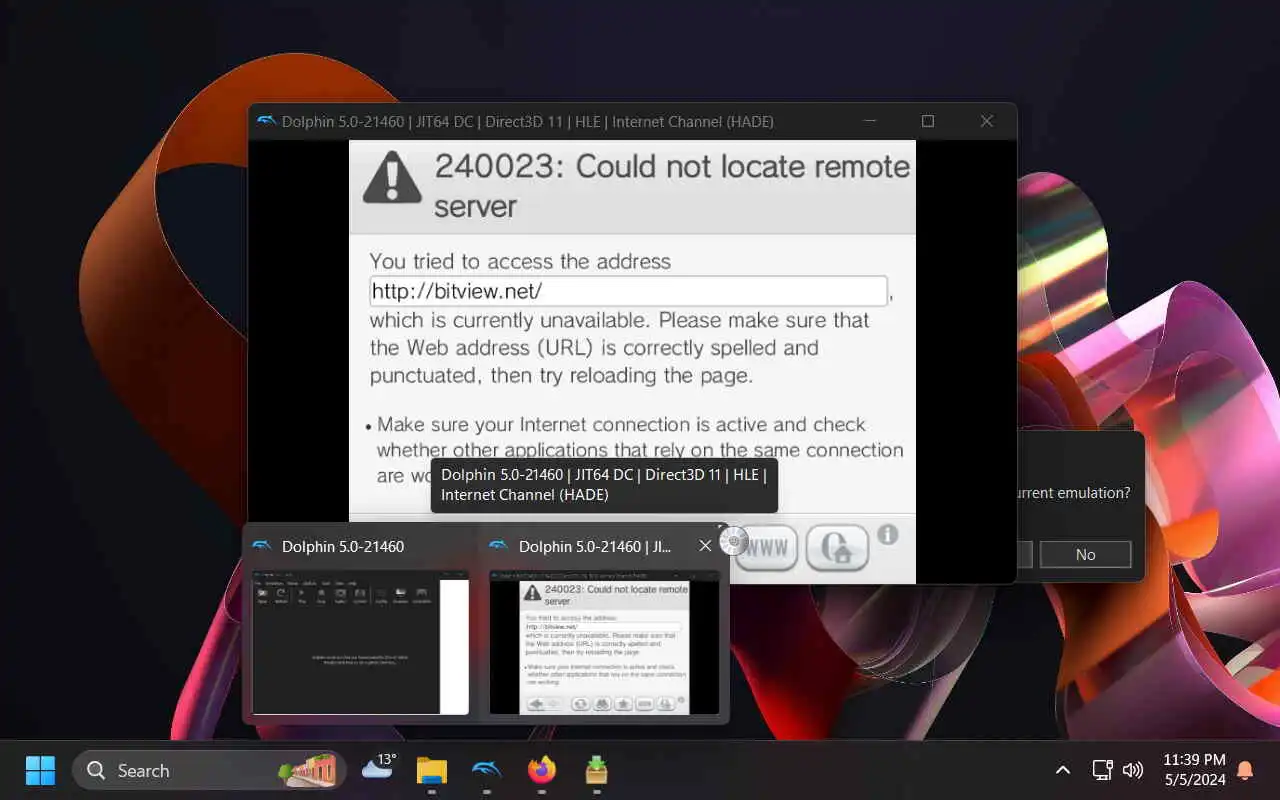Click 'You tried to access the address' text

520,261
